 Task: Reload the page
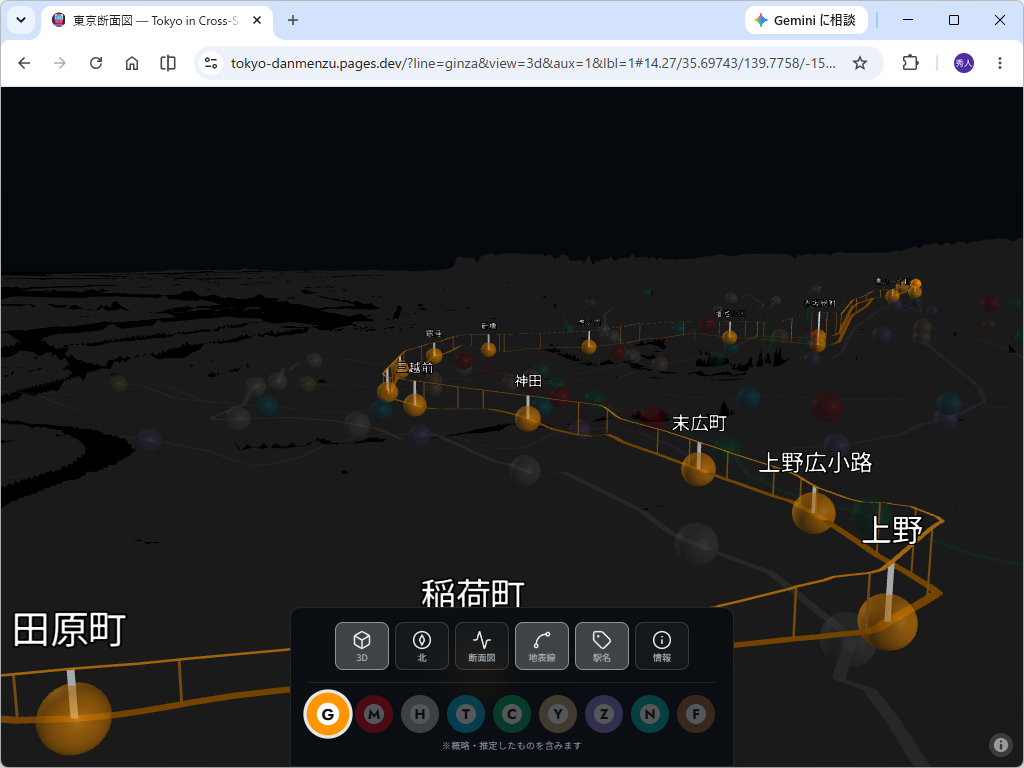[x=96, y=63]
